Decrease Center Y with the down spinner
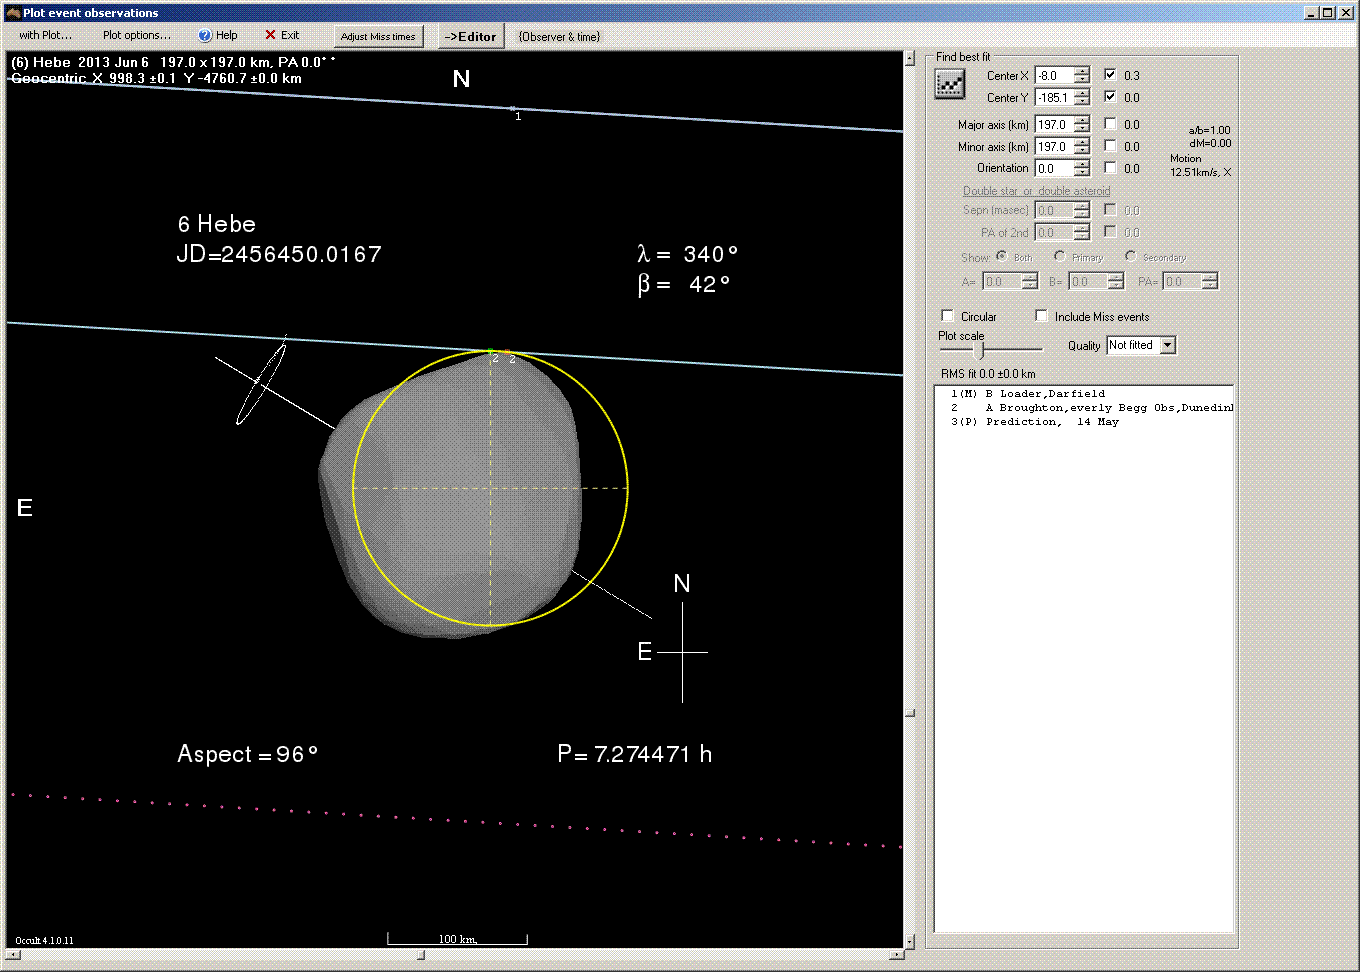1360x972 pixels. [1082, 102]
